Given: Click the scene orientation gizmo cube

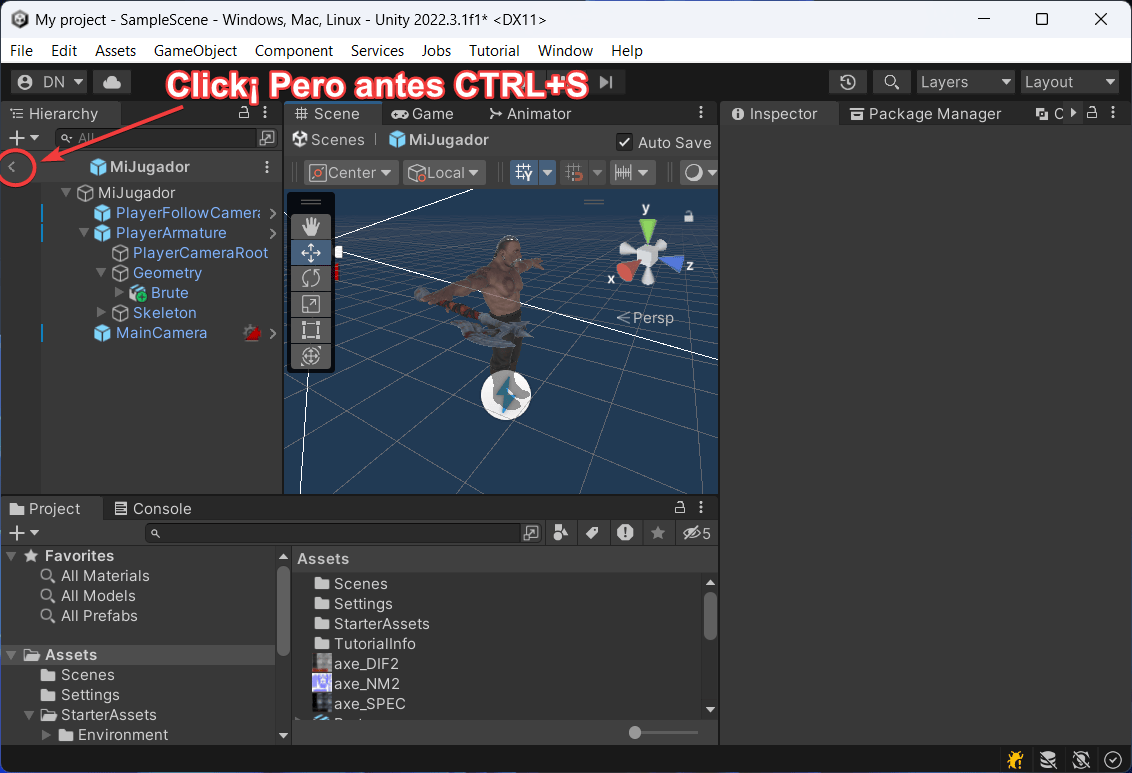Looking at the screenshot, I should pyautogui.click(x=648, y=254).
